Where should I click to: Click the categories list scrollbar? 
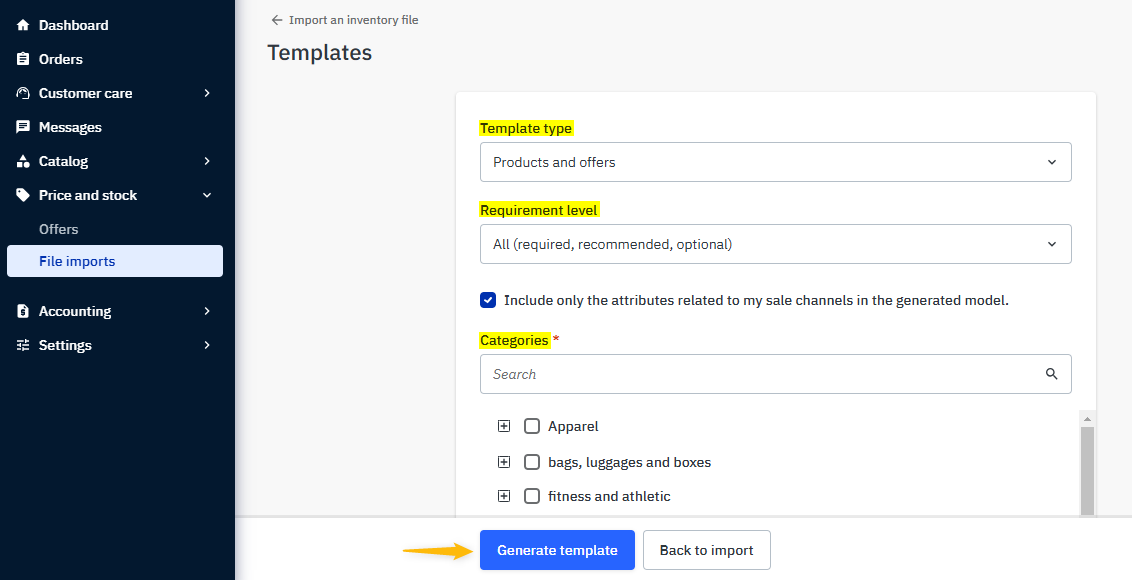pyautogui.click(x=1087, y=470)
